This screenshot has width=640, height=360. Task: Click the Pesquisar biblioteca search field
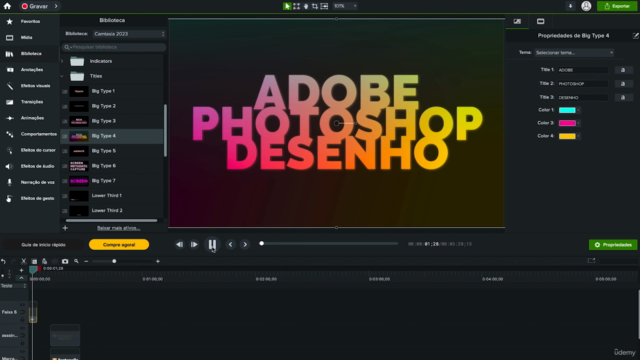(x=114, y=47)
